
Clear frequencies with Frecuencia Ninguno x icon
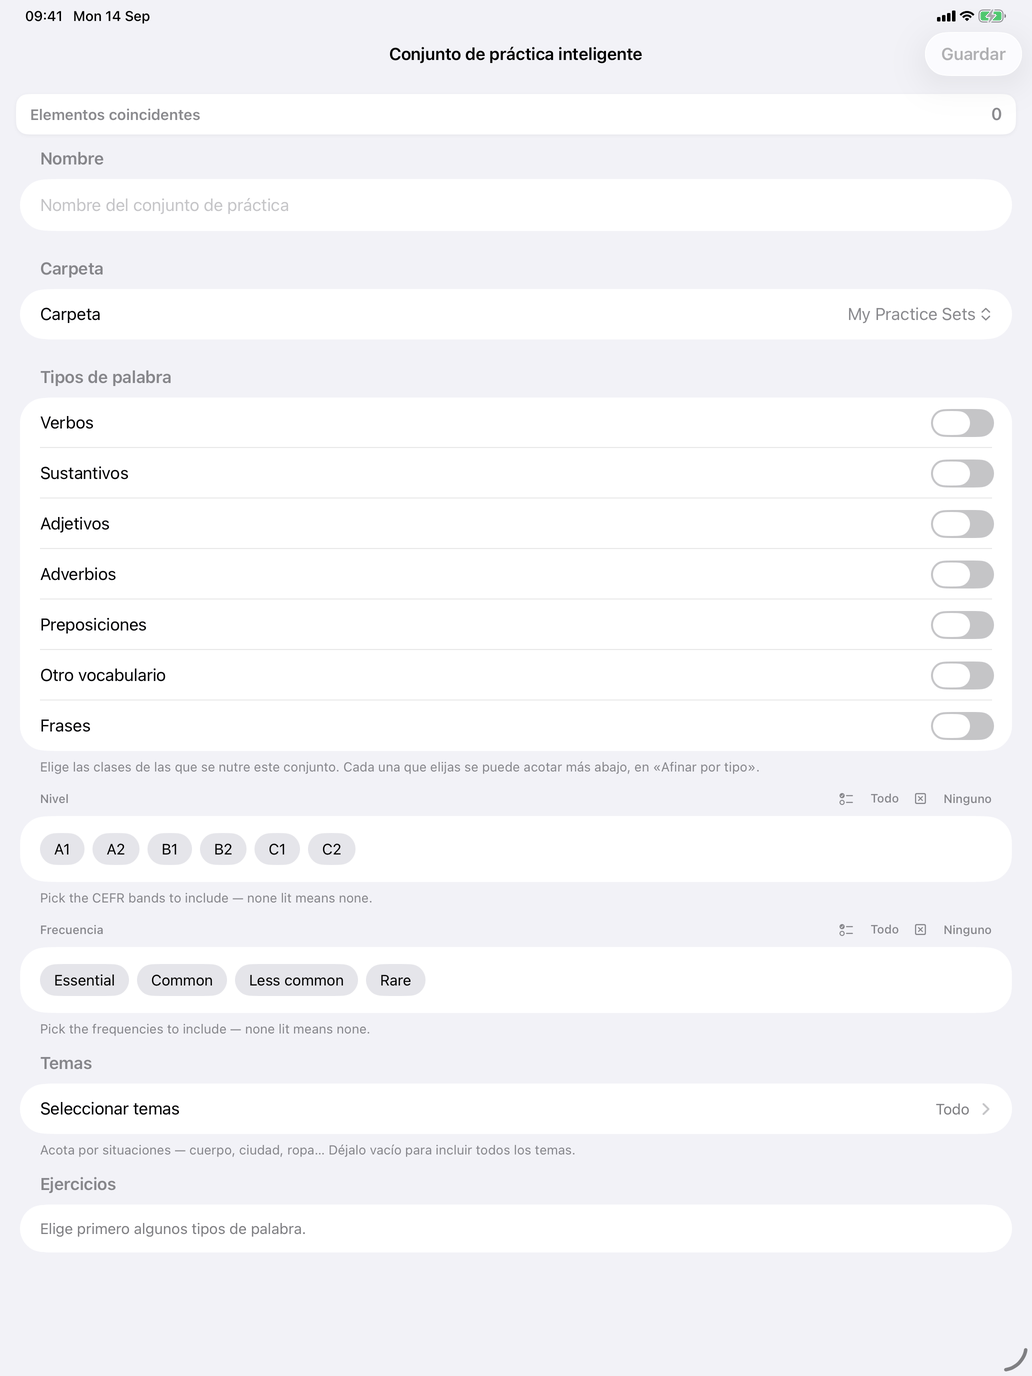pyautogui.click(x=920, y=930)
